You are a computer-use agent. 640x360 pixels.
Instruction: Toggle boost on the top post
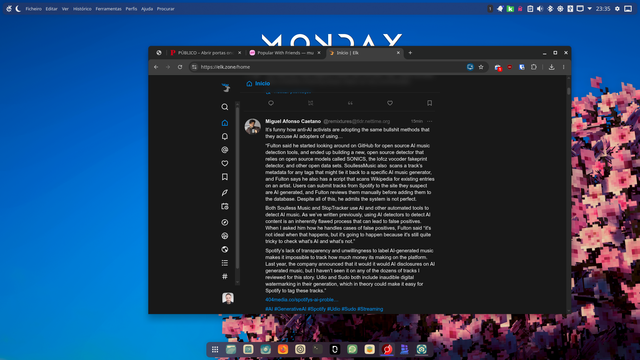(311, 103)
